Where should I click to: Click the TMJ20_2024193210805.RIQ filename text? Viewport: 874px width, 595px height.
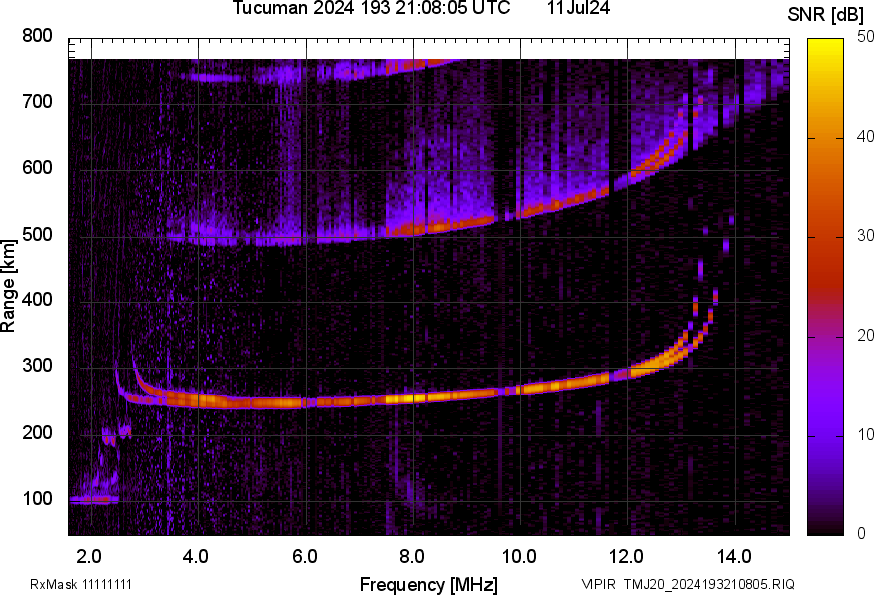[x=709, y=584]
